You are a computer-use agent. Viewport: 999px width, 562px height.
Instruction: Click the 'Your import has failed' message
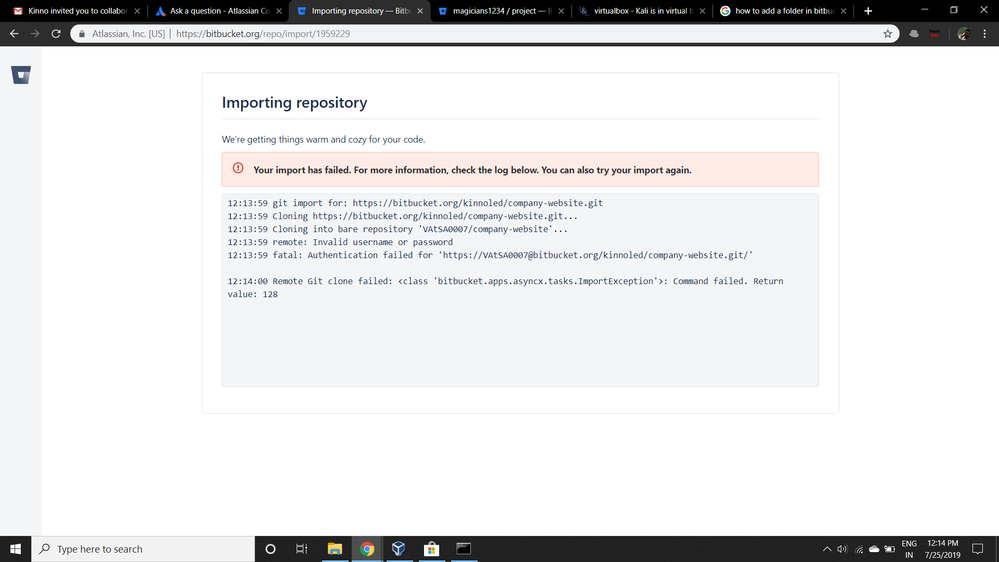472,170
